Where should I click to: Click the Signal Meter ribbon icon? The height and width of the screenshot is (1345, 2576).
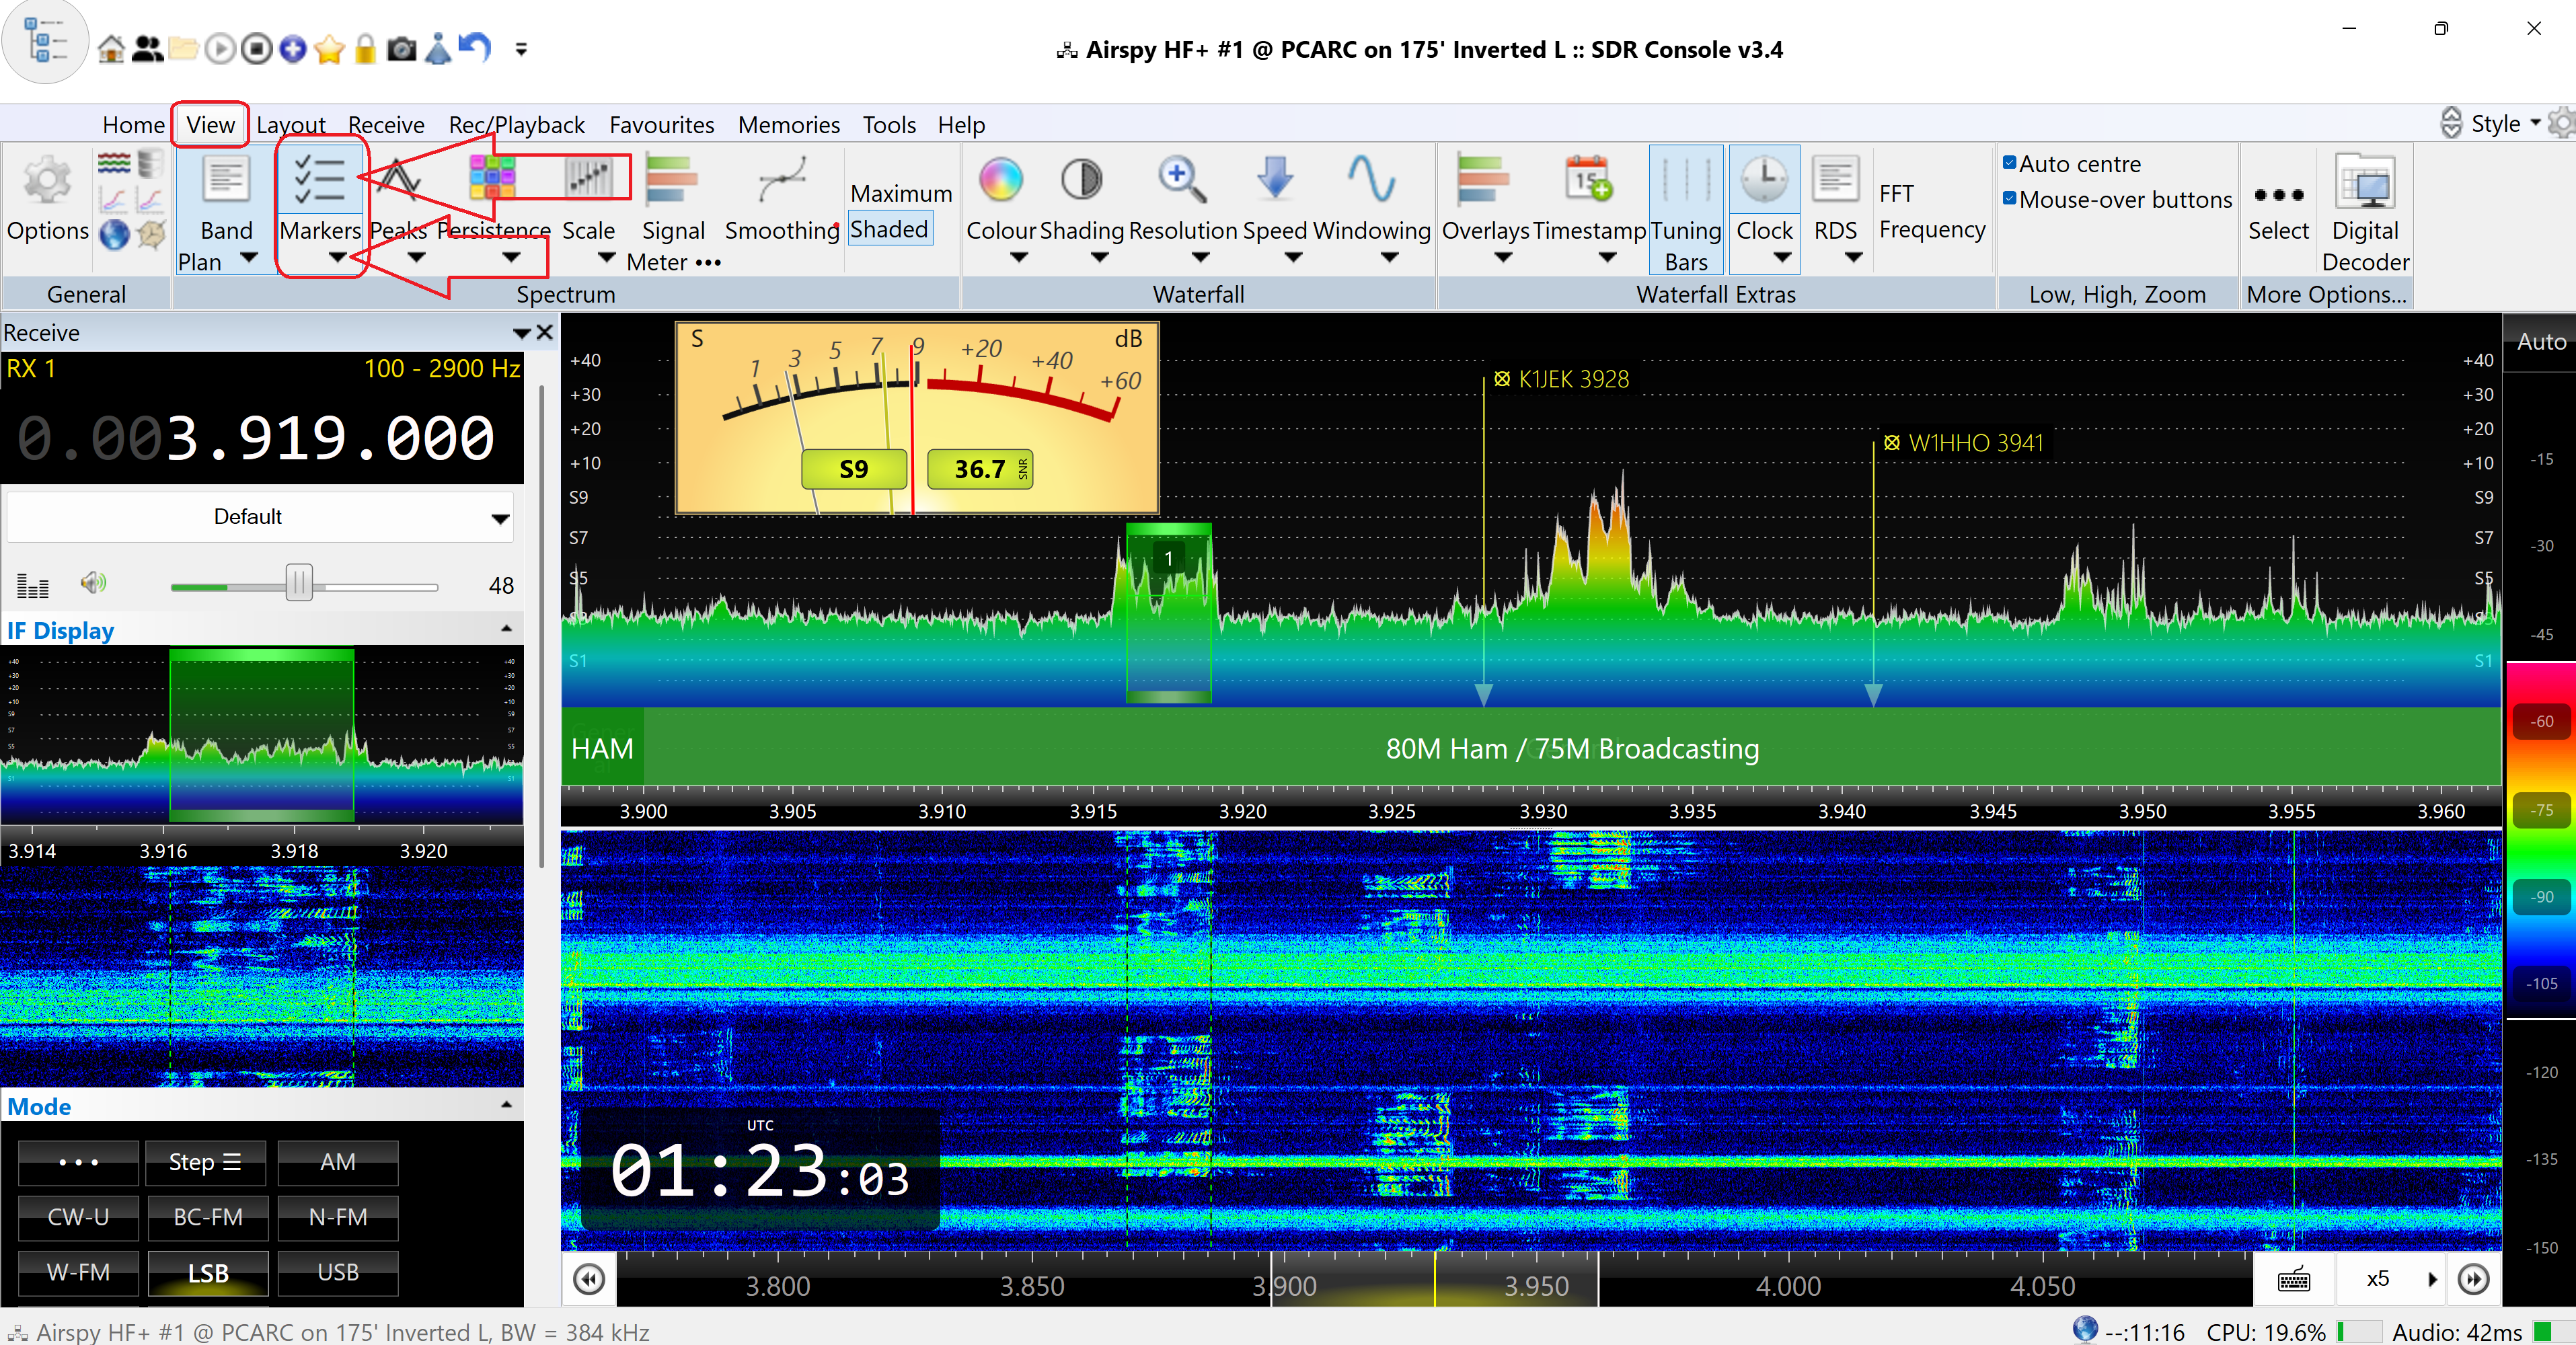(x=672, y=180)
